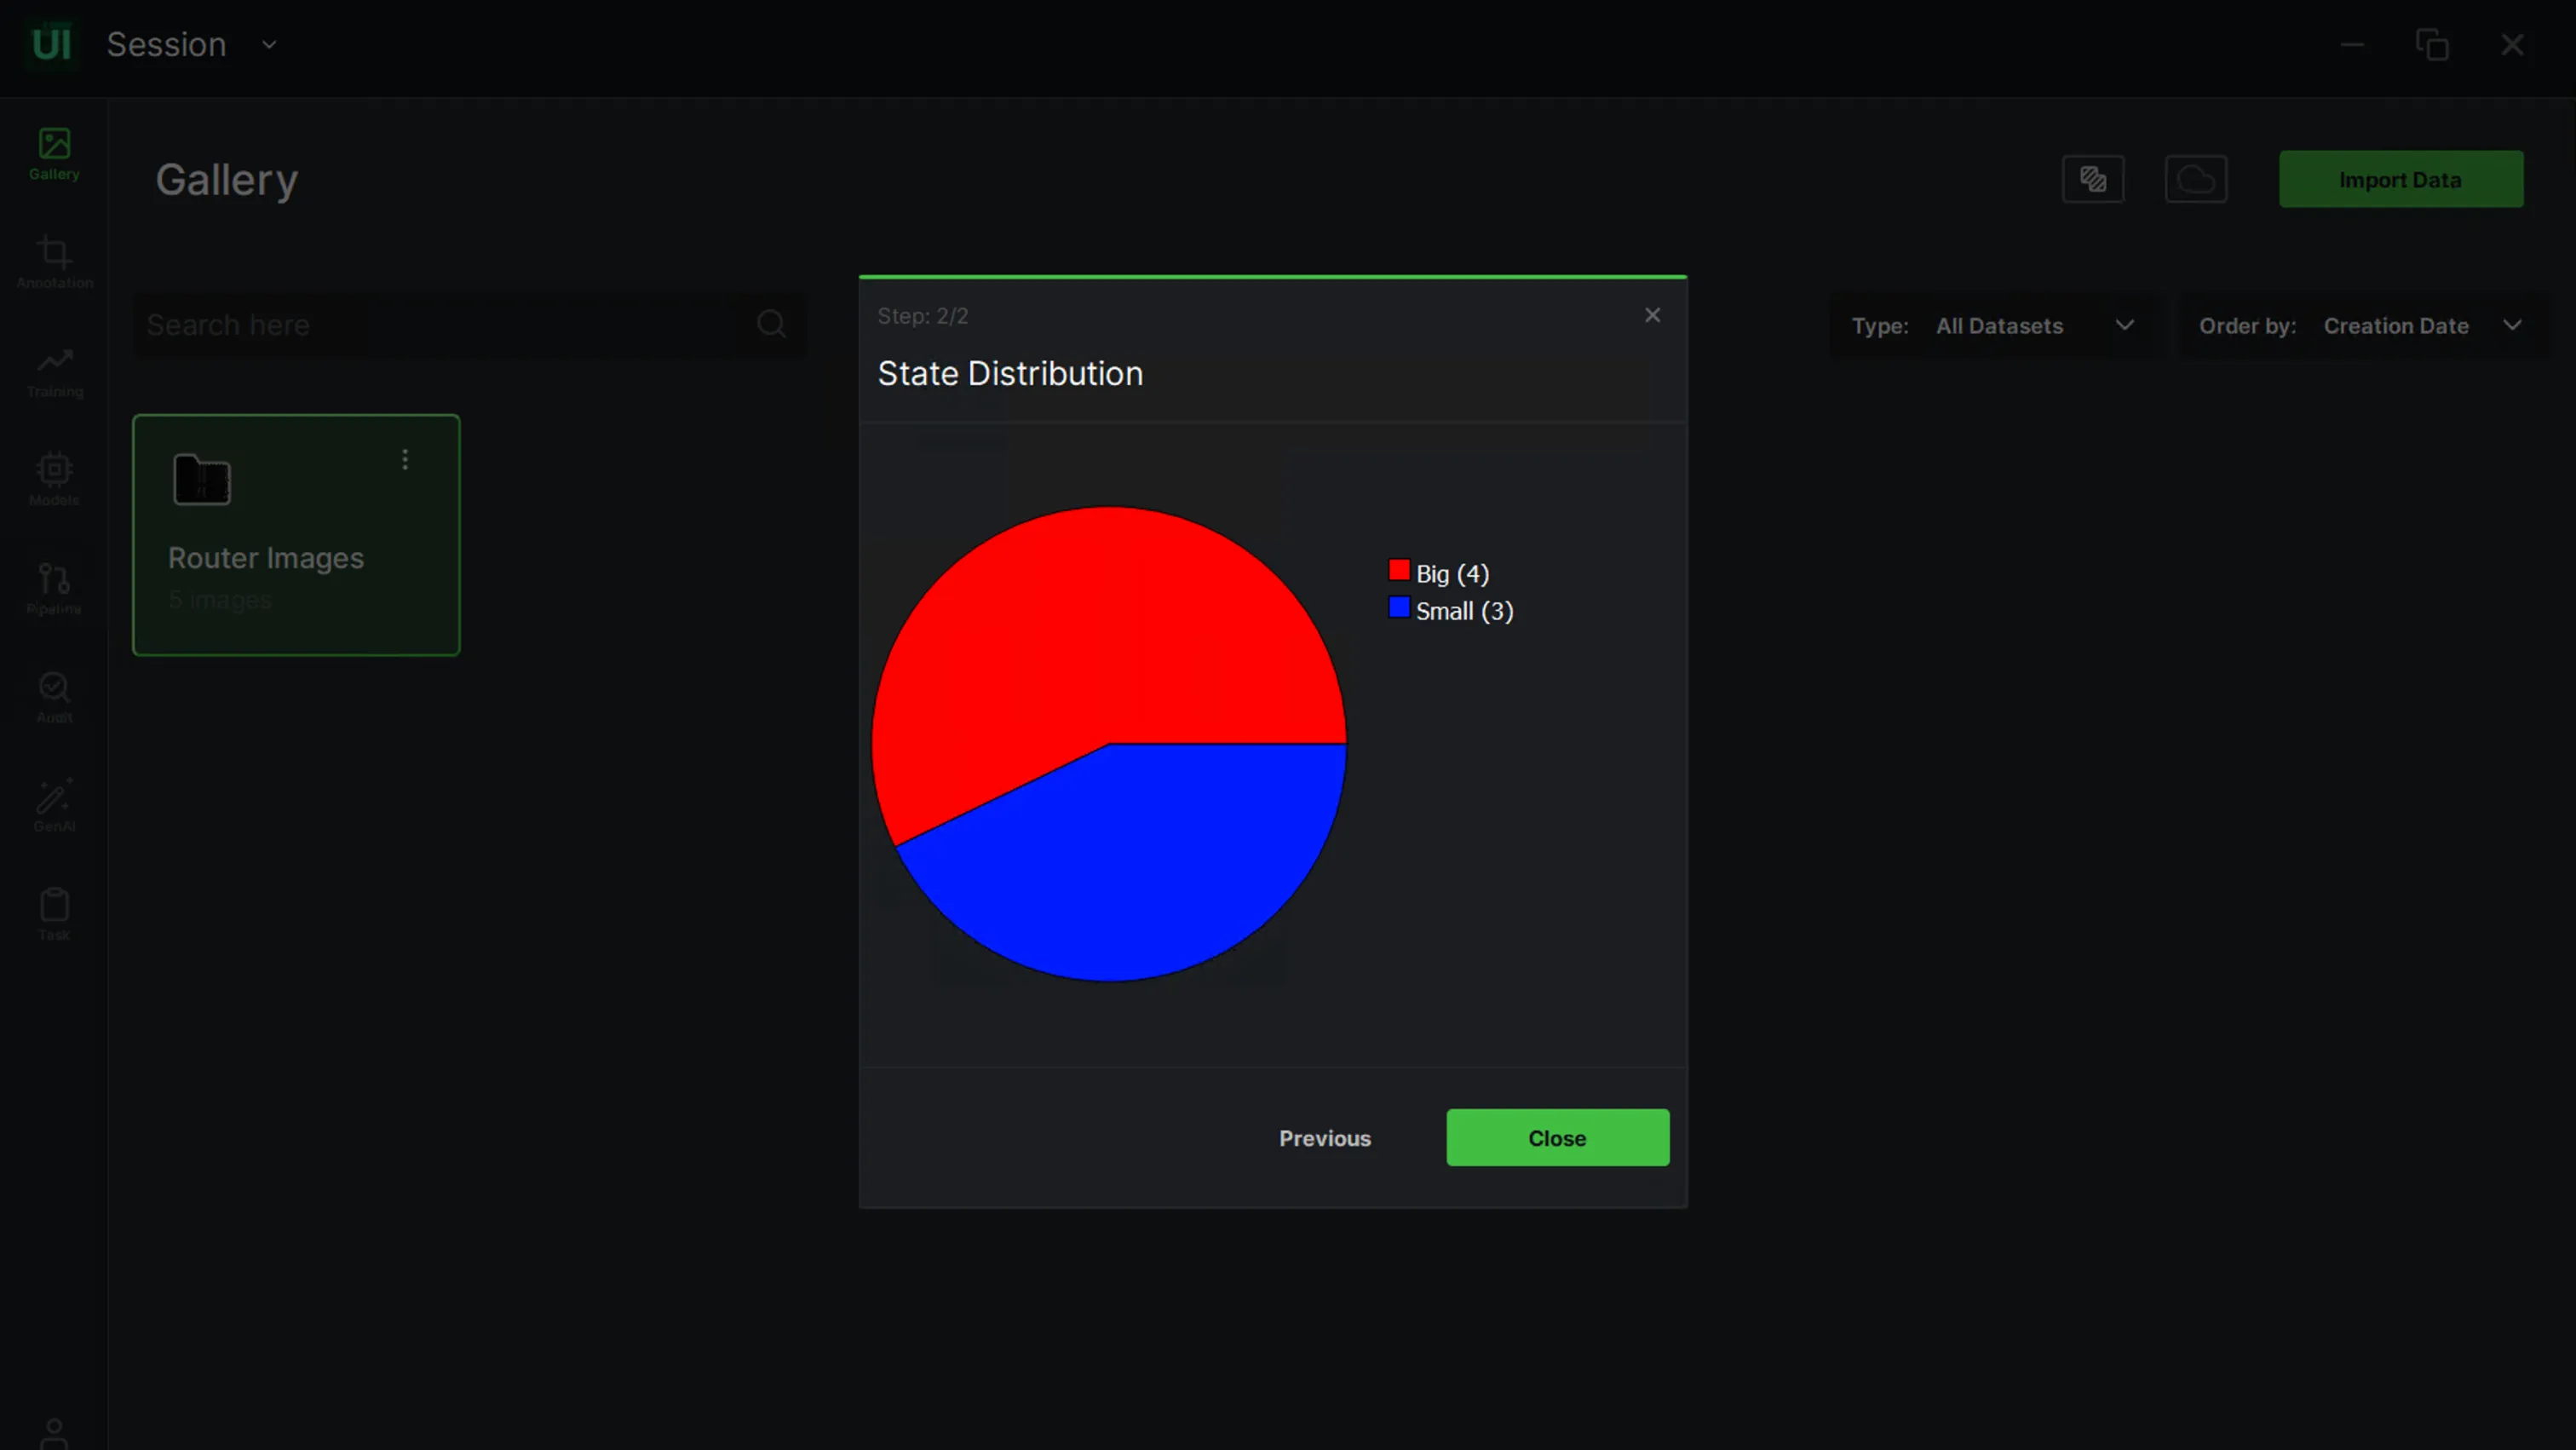Switch to the Models section
This screenshot has height=1450, width=2576.
click(54, 480)
